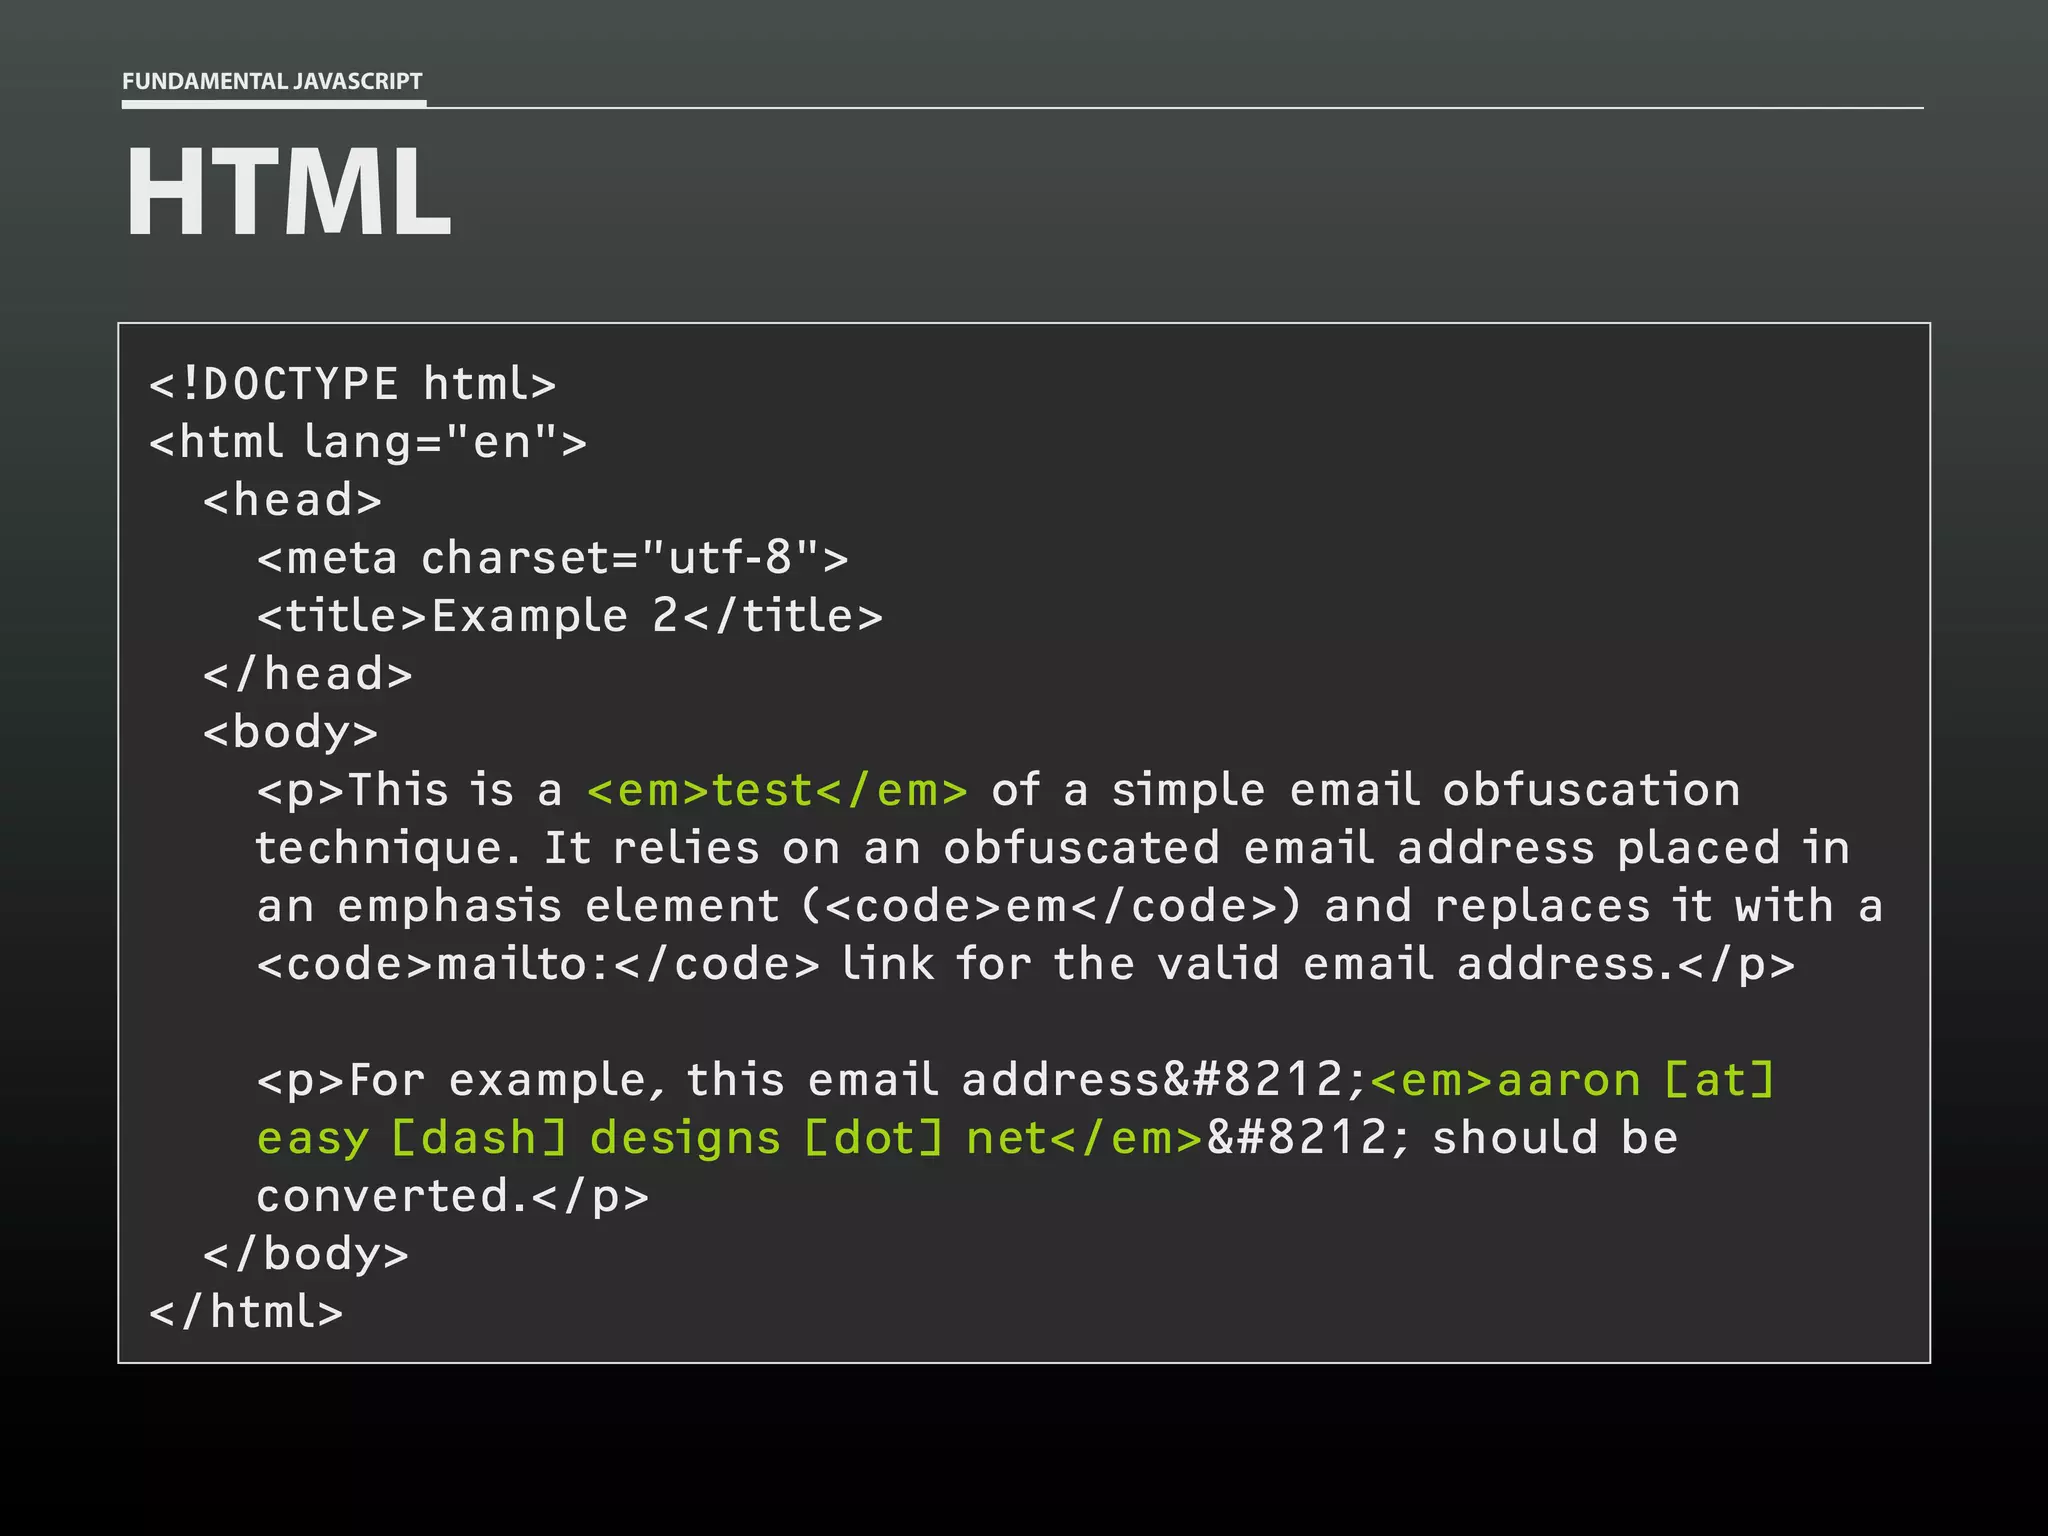The image size is (2048, 1536).
Task: Click the opening head tag
Action: tap(292, 500)
